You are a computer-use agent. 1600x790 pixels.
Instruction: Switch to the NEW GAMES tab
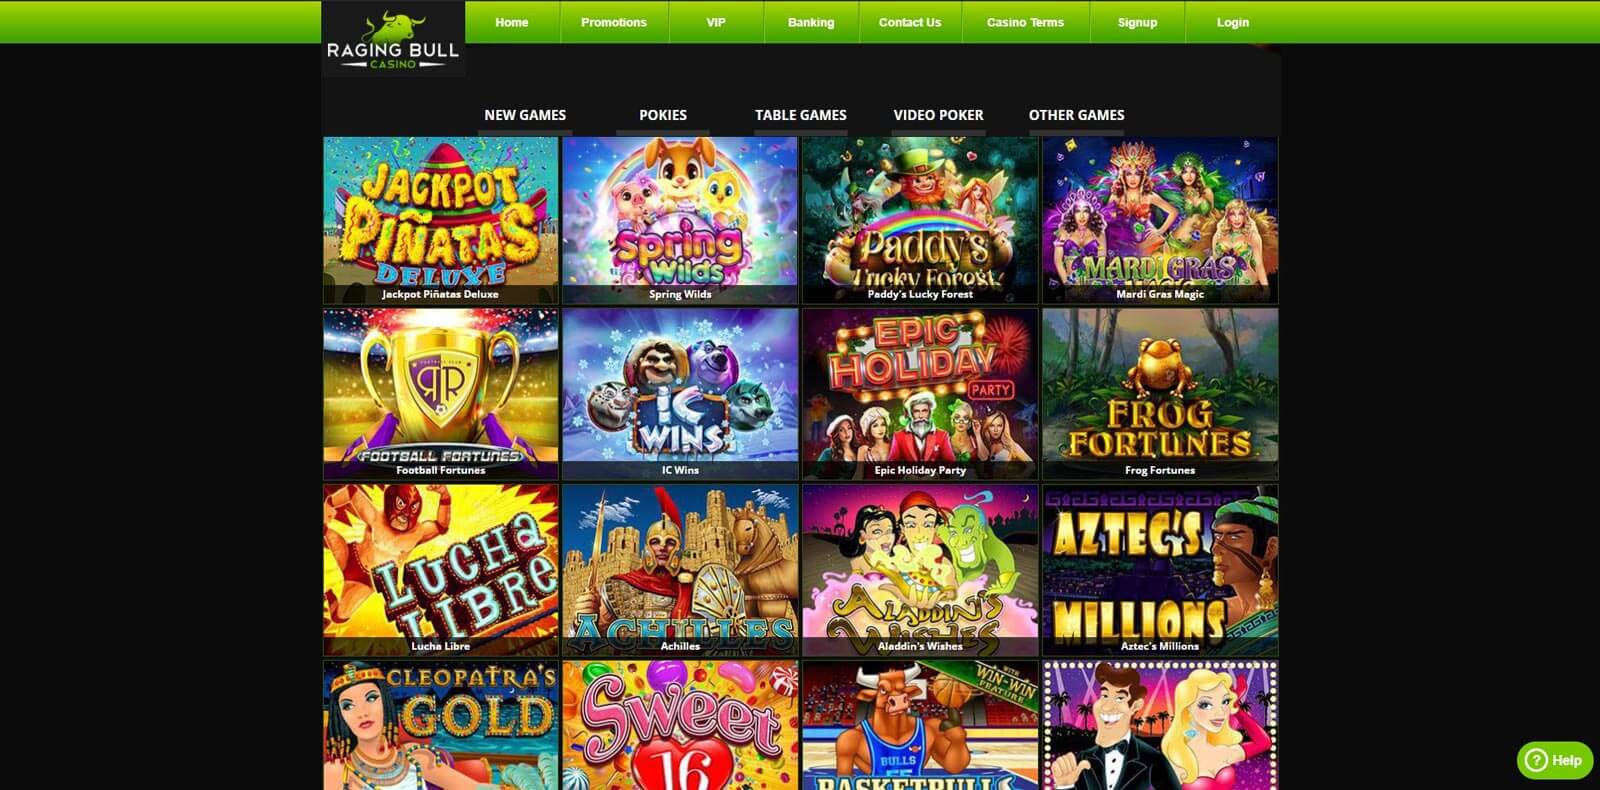pyautogui.click(x=525, y=115)
